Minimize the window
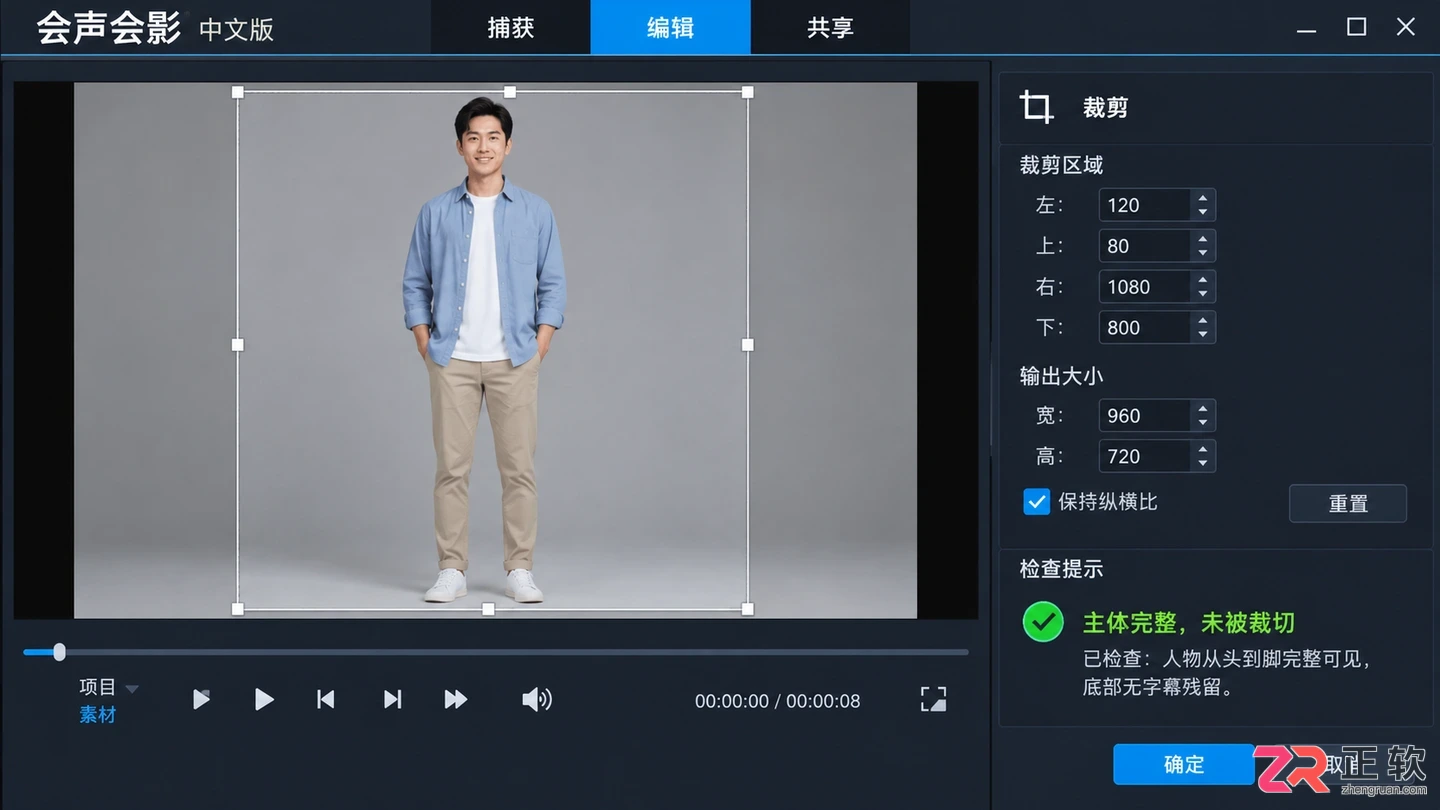The image size is (1440, 810). tap(1307, 33)
